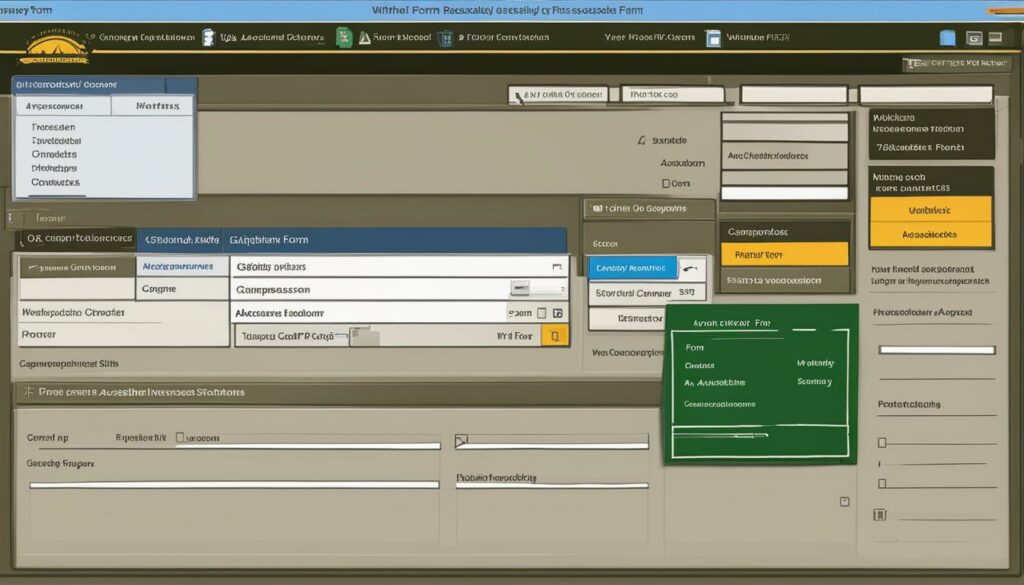Click the triangle warning icon in top toolbar
Screen dimensions: 1024x585
click(x=364, y=38)
